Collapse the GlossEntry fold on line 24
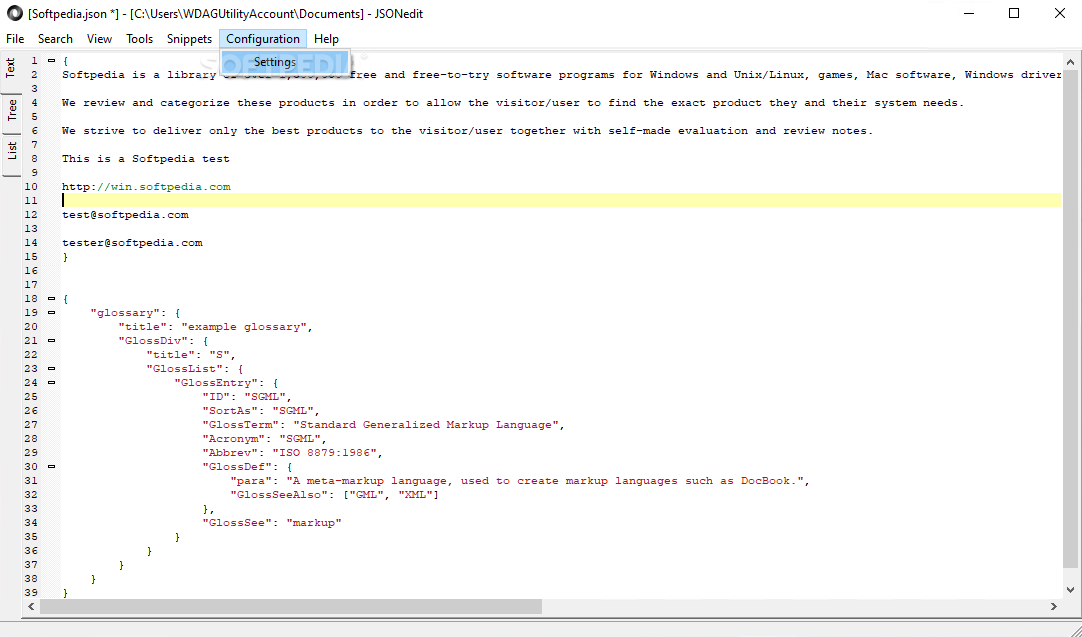Image resolution: width=1082 pixels, height=637 pixels. pos(51,382)
